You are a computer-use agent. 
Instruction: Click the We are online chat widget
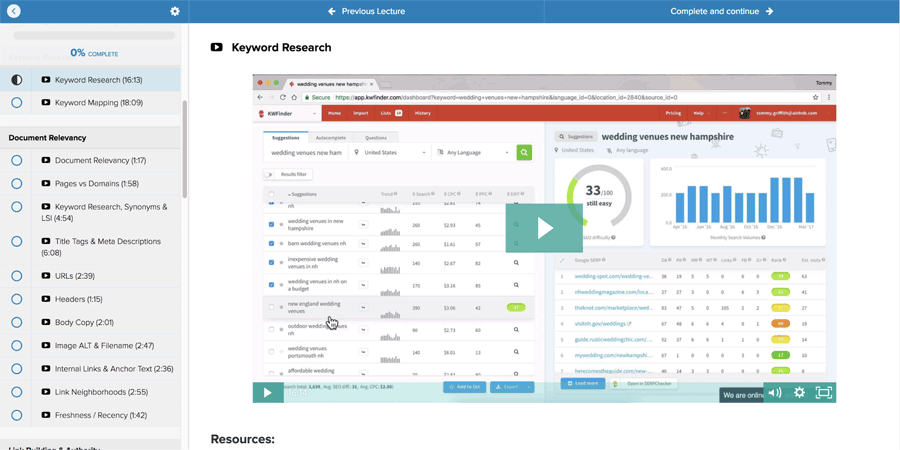pyautogui.click(x=741, y=395)
